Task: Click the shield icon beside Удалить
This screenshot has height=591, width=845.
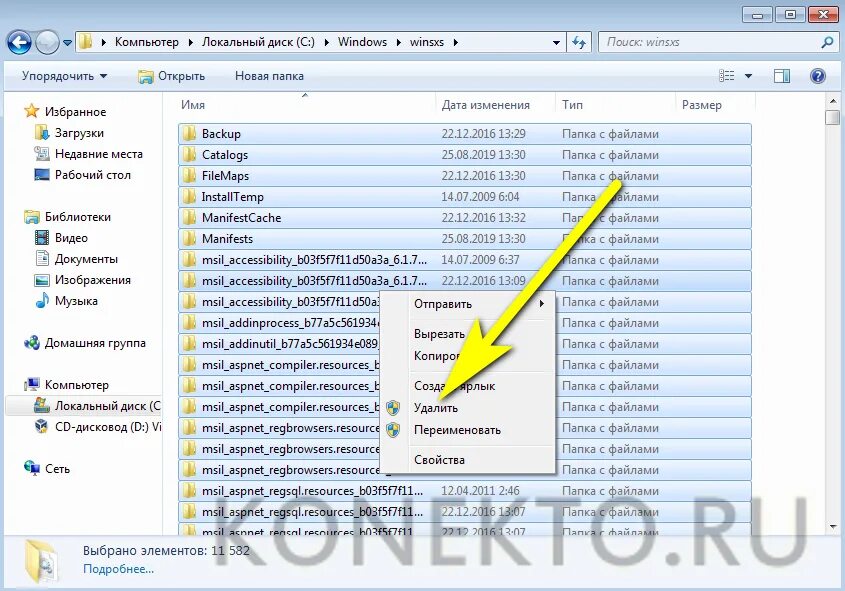Action: [x=393, y=408]
